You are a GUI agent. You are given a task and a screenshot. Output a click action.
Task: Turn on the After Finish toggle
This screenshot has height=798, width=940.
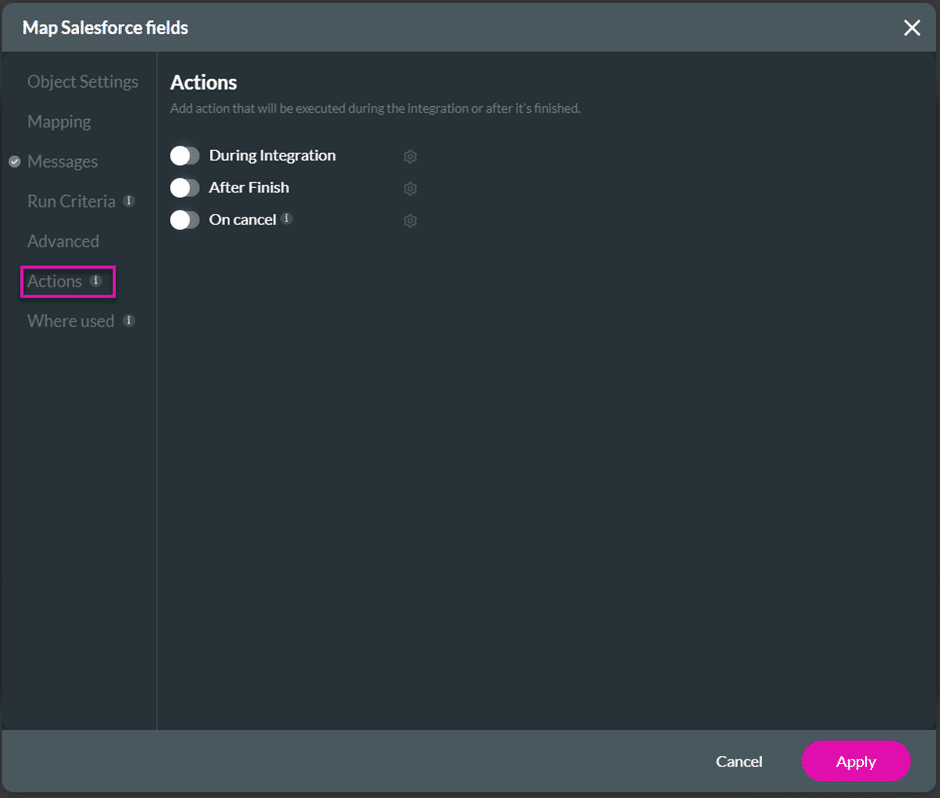[x=185, y=188]
